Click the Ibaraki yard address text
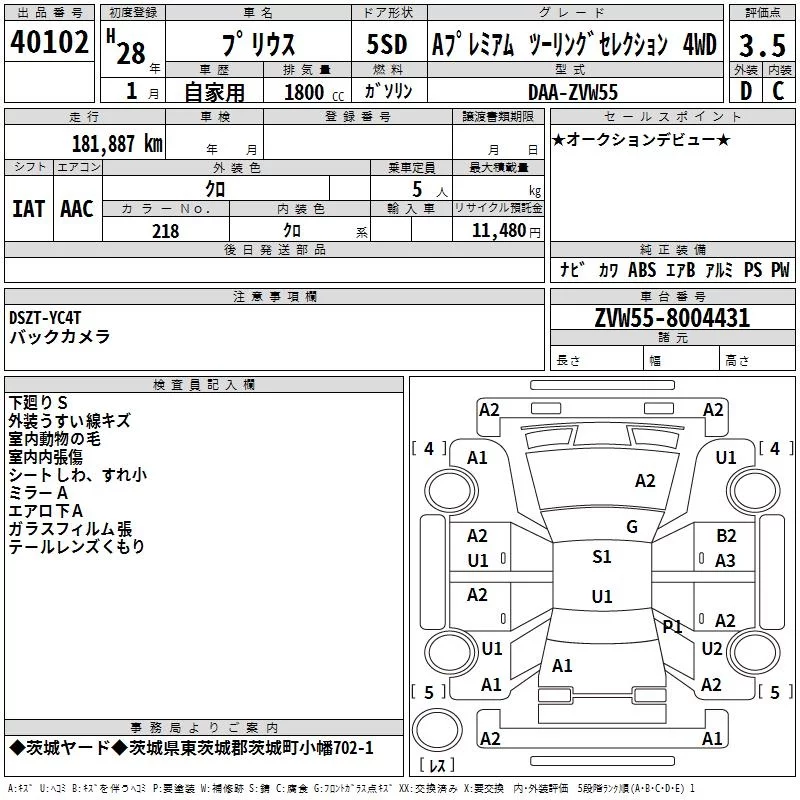Viewport: 800px width, 800px height. tap(191, 748)
